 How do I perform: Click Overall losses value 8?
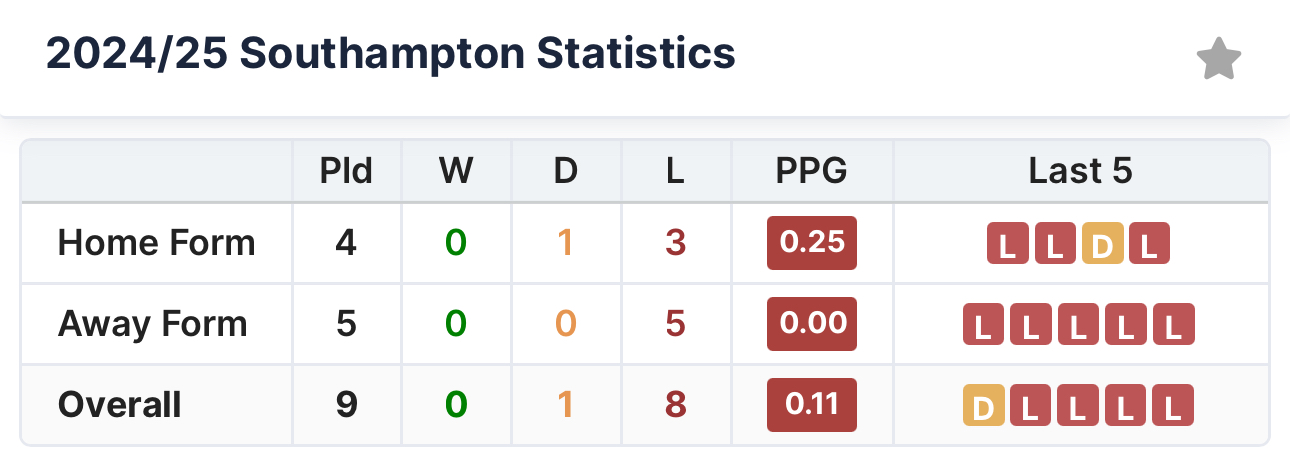tap(675, 404)
